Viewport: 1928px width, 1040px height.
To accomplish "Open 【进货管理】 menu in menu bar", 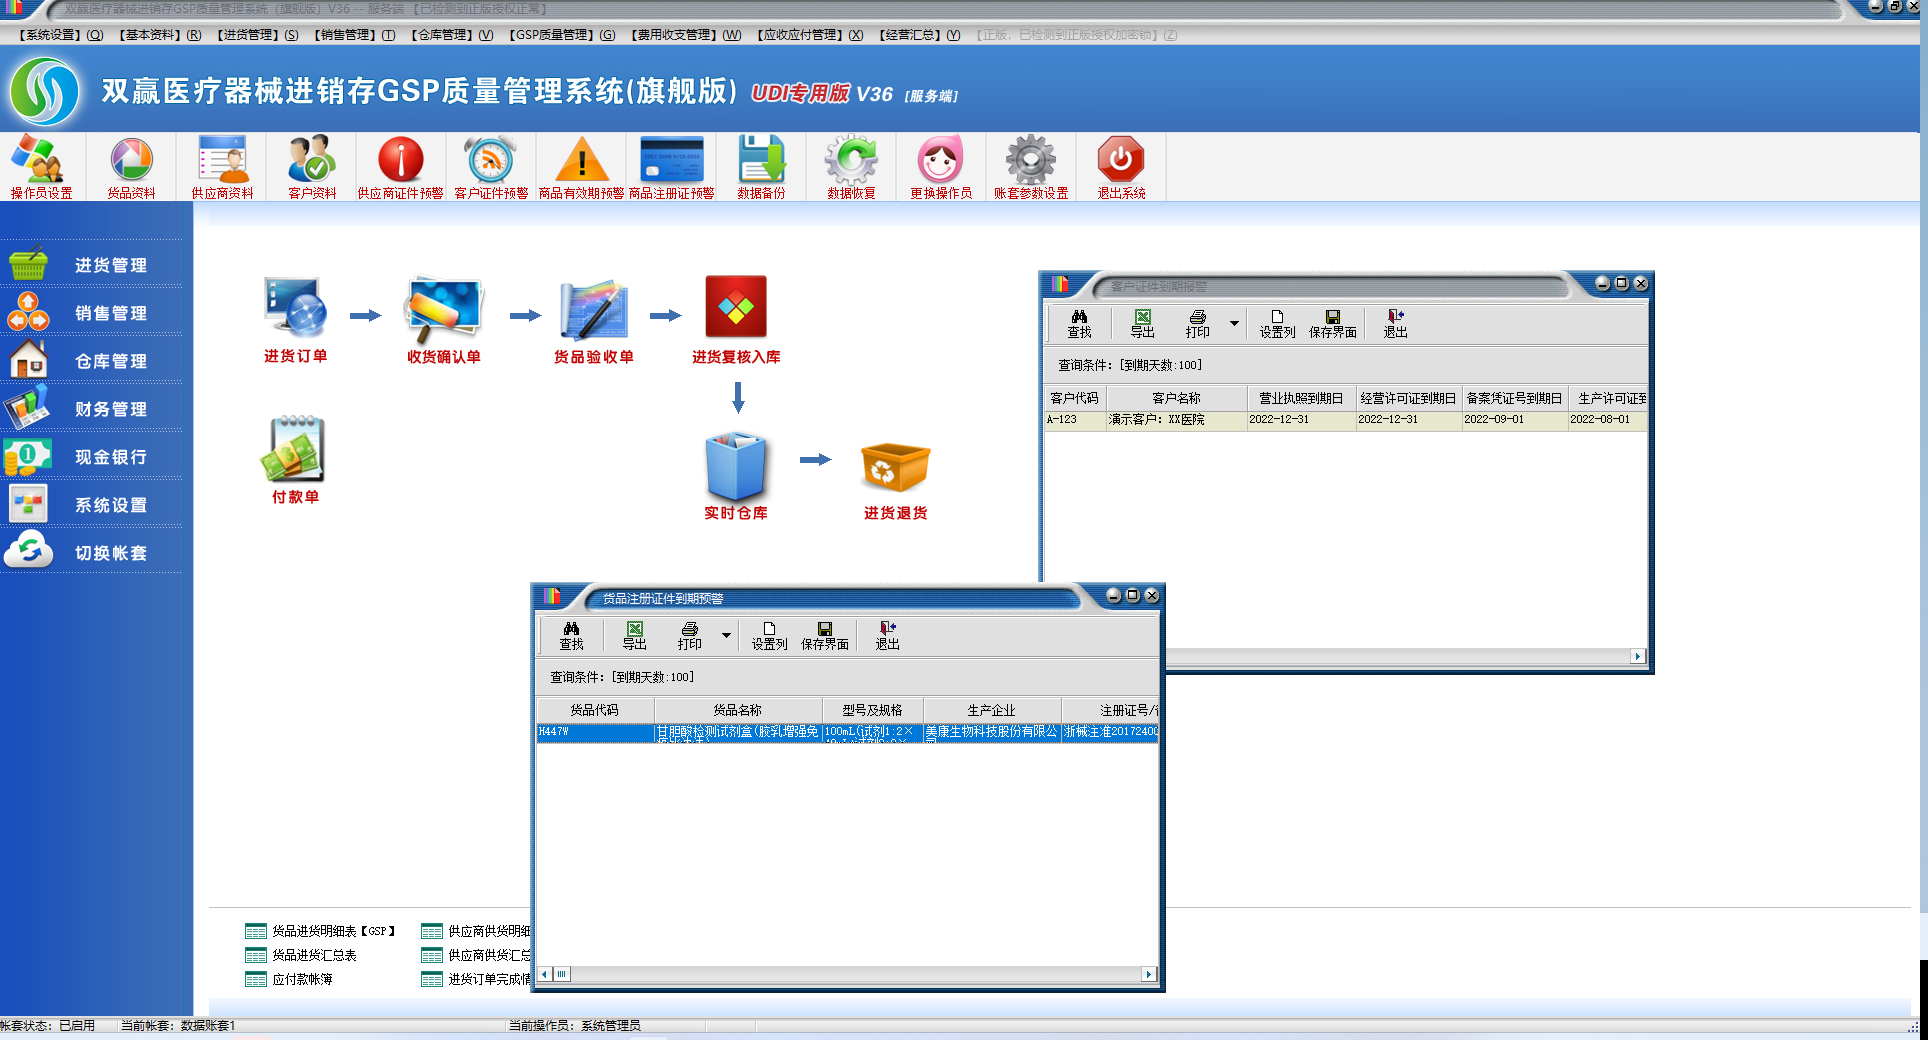I will coord(257,35).
